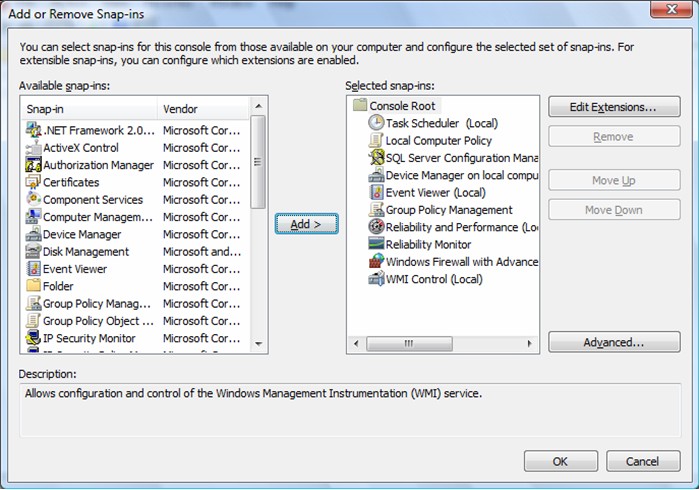
Task: Select the WMI Control (Local) entry
Action: [434, 279]
